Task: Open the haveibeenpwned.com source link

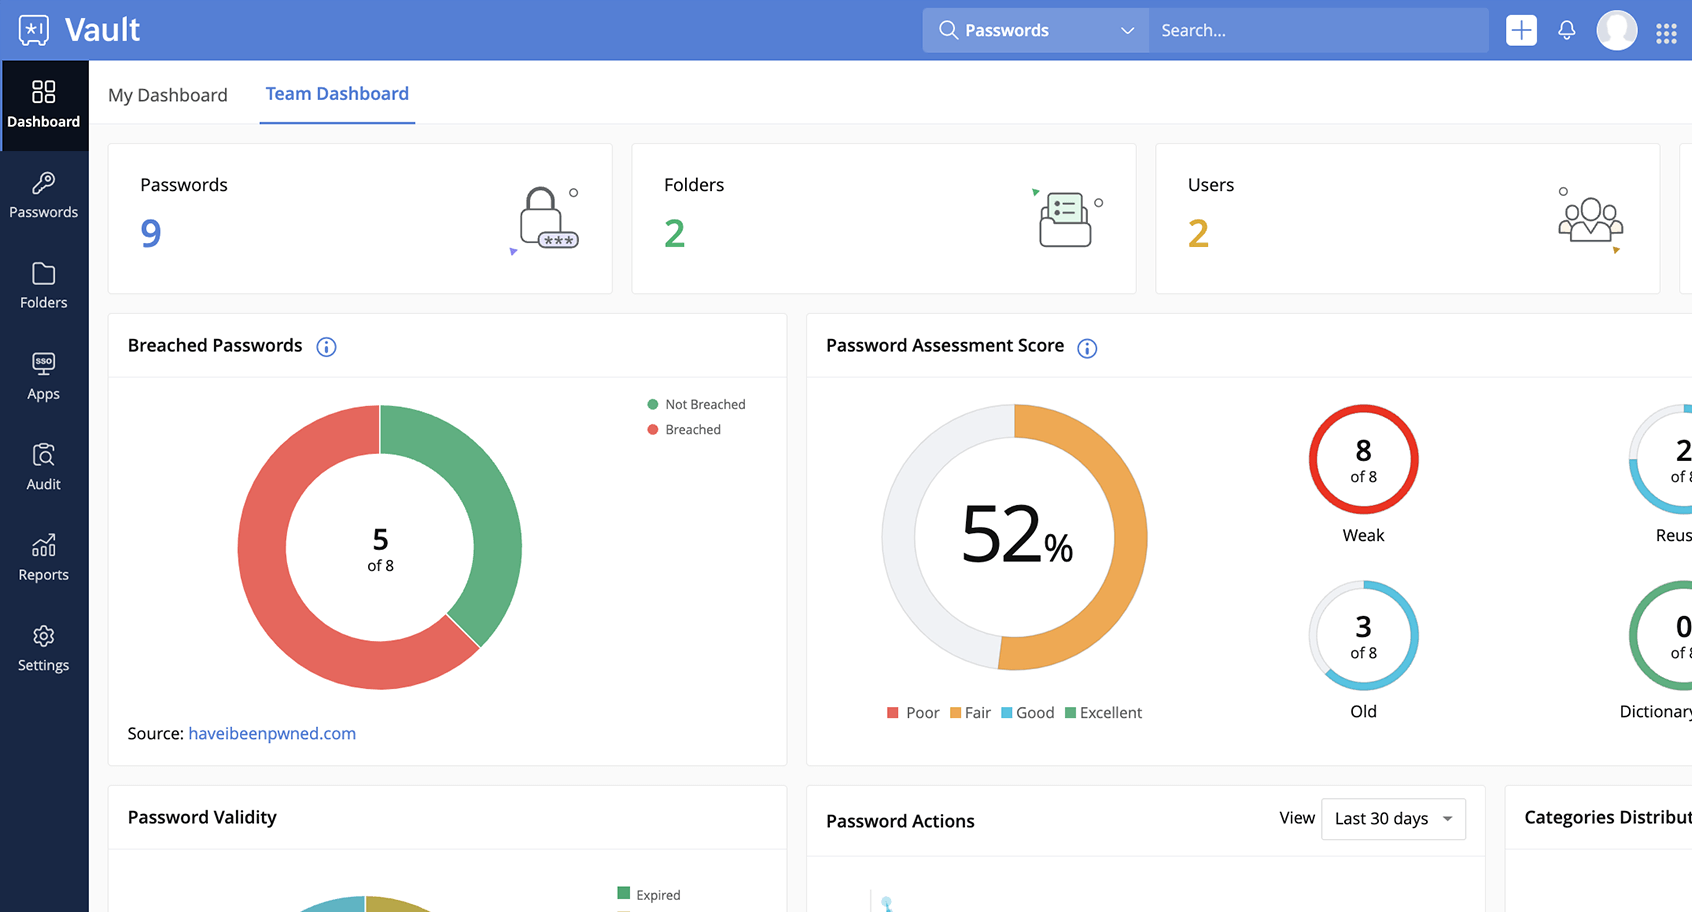Action: coord(272,733)
